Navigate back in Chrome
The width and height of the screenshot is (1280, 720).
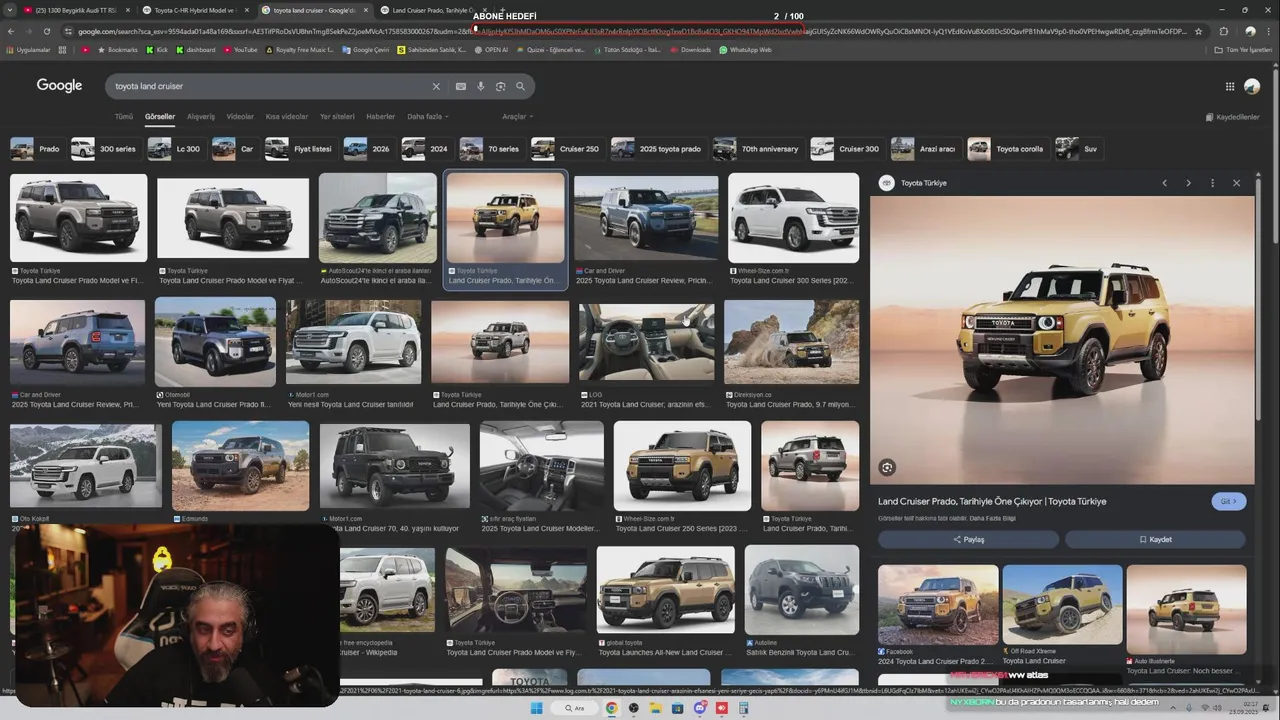[11, 31]
